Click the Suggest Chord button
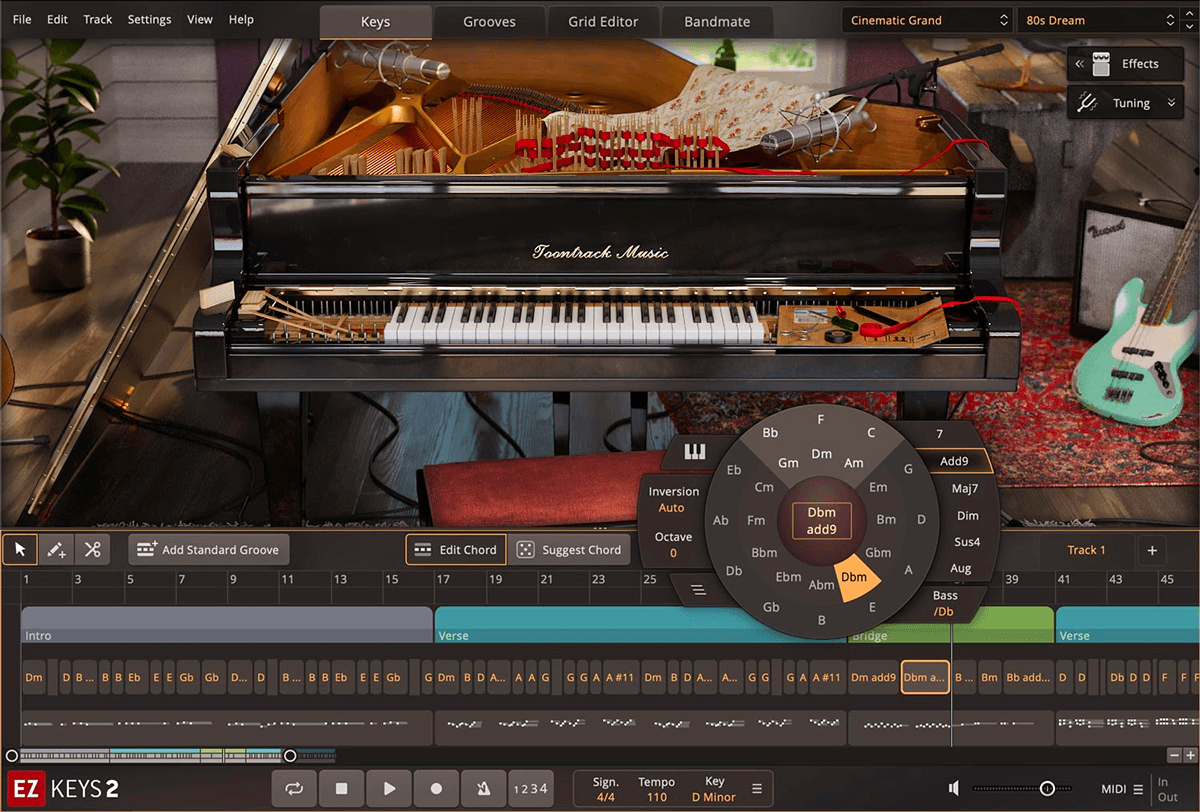Viewport: 1200px width, 812px height. tap(570, 549)
